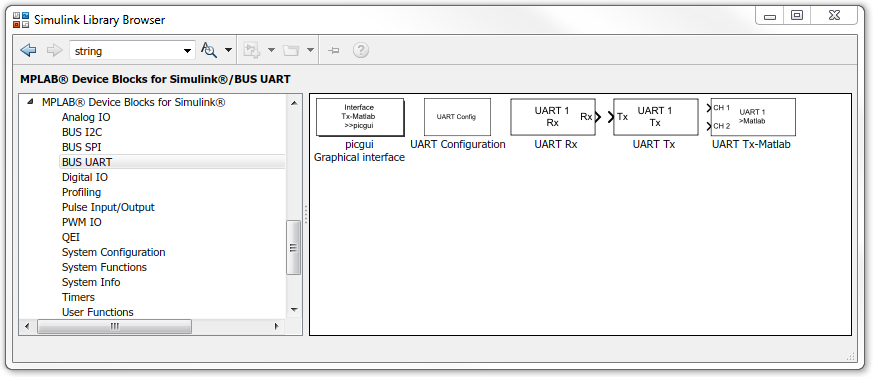Select the UART 1 Rx block

pyautogui.click(x=553, y=117)
